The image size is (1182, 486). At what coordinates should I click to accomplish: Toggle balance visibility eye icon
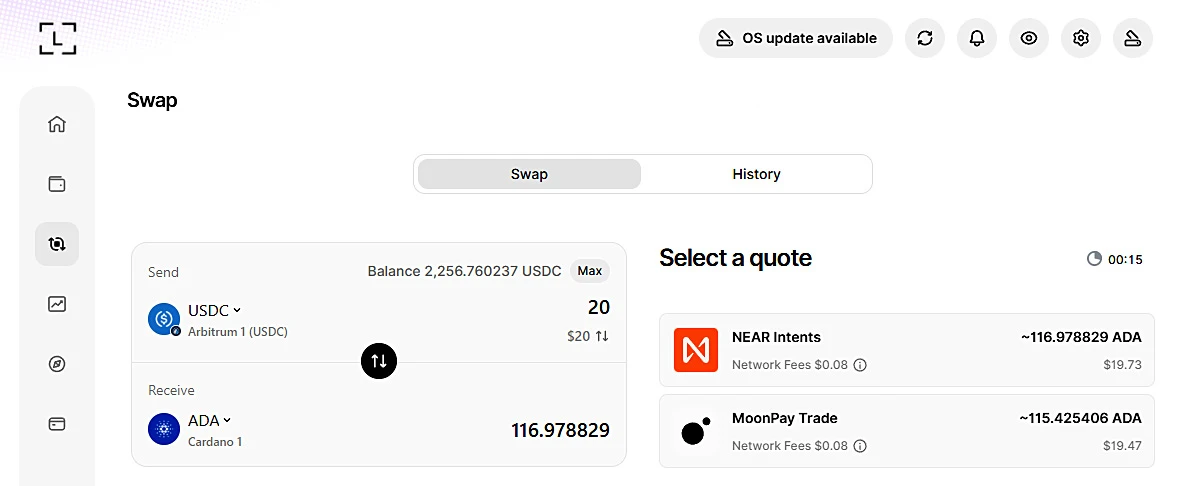(1029, 38)
